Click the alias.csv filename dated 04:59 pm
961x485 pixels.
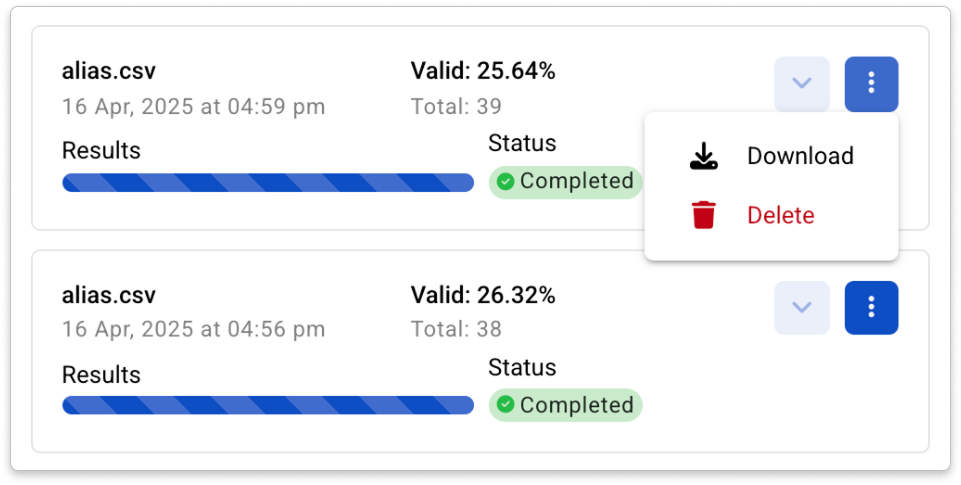pyautogui.click(x=109, y=71)
